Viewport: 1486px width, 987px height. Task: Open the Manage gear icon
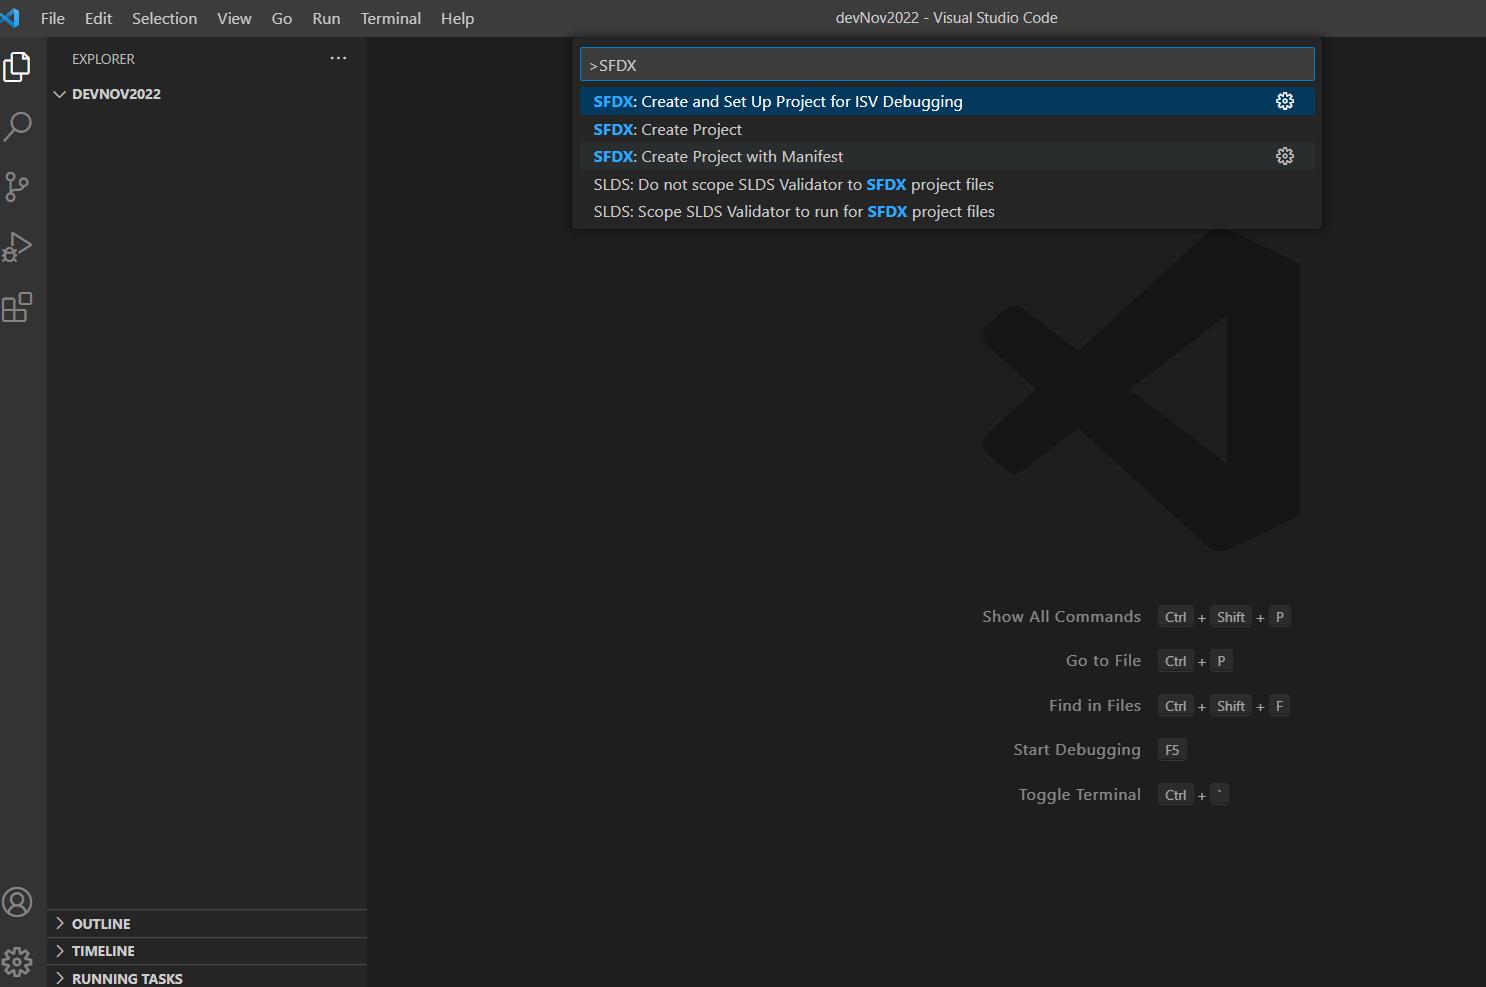click(x=17, y=962)
